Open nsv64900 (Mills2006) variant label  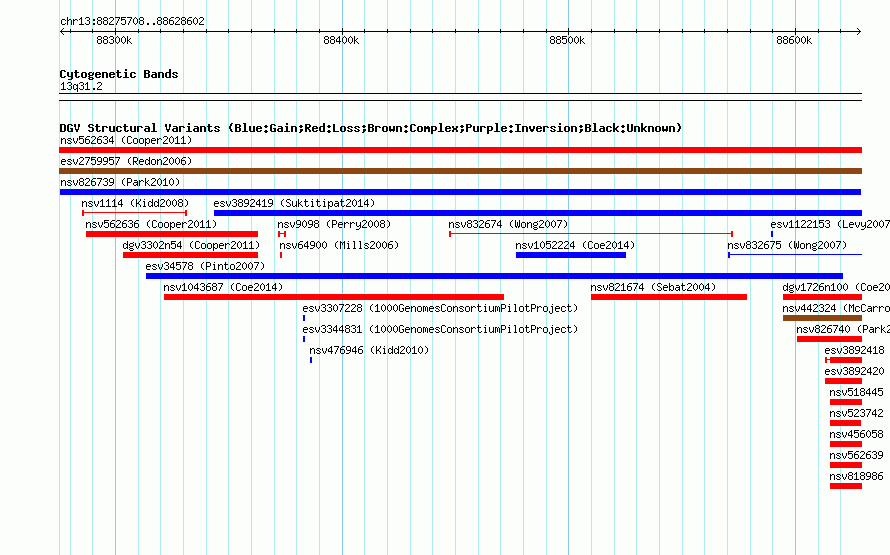339,245
